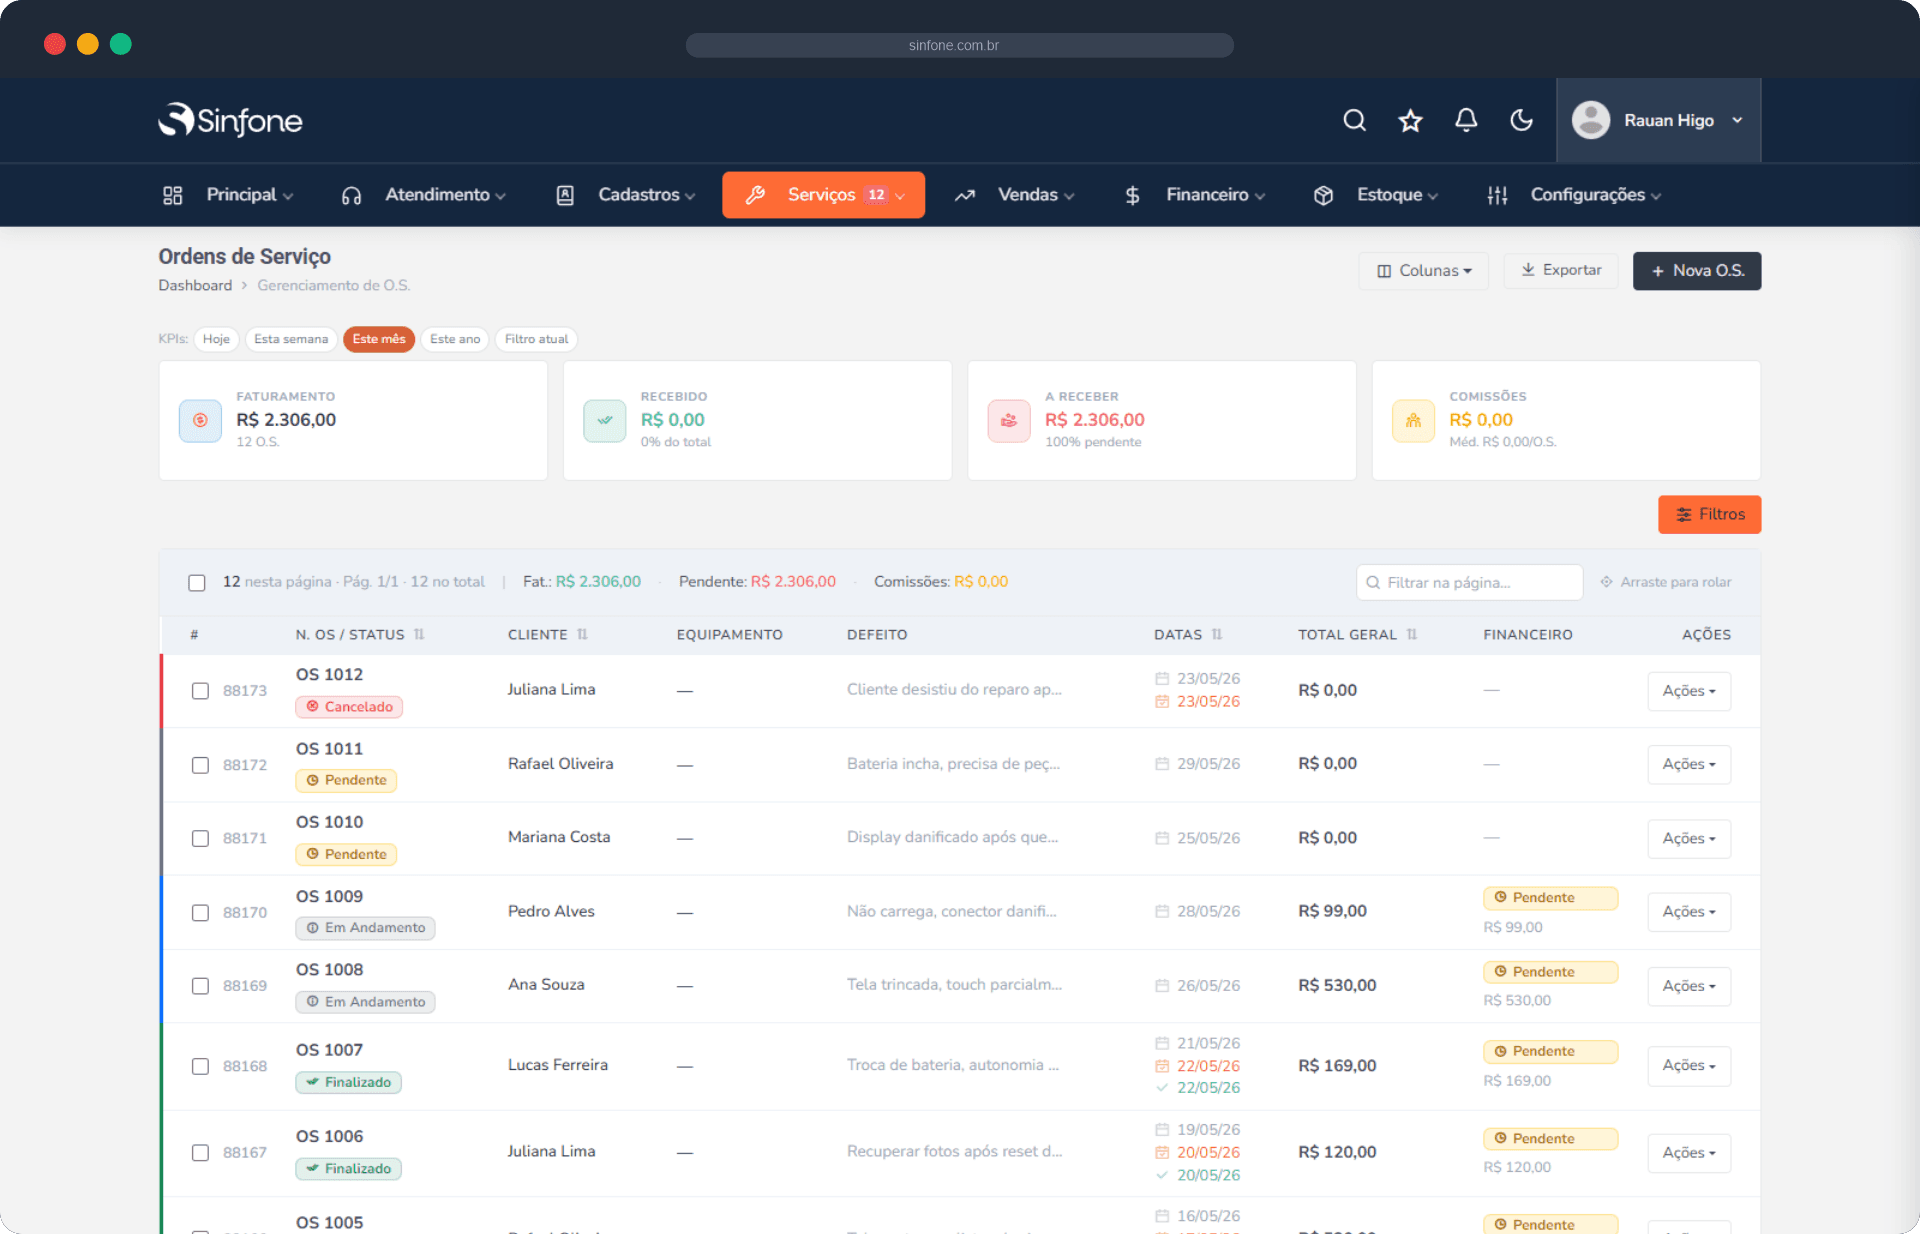Open Ações dropdown for OS 1006
The height and width of the screenshot is (1234, 1920).
(x=1689, y=1153)
